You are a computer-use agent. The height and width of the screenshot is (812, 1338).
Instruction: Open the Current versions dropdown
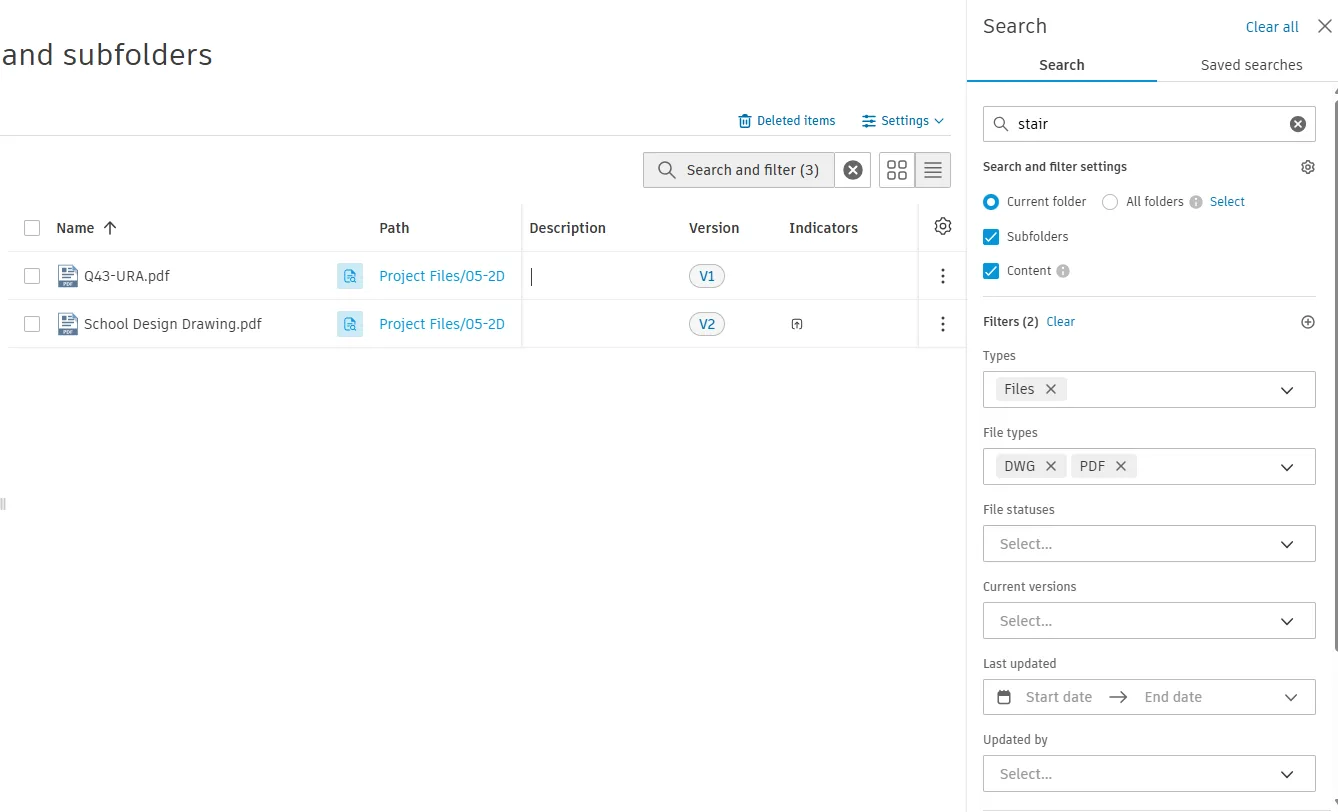(x=1149, y=621)
